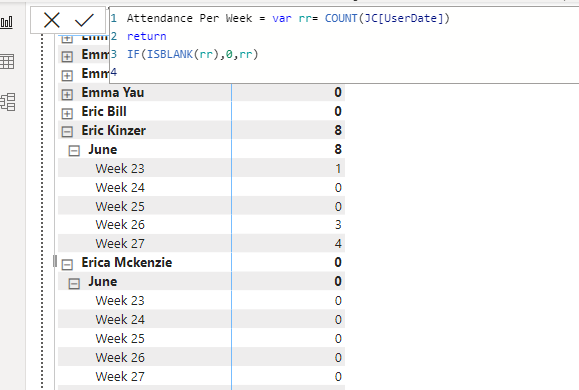Screen dimensions: 579x390
Task: Open the Model view icon in sidebar
Action: (8, 102)
